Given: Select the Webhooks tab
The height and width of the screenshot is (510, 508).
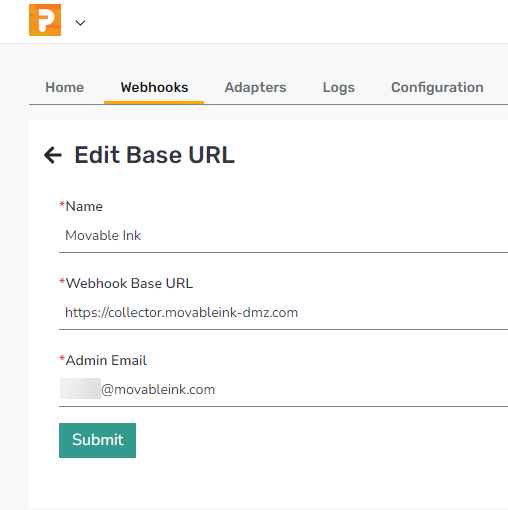Looking at the screenshot, I should coord(154,87).
